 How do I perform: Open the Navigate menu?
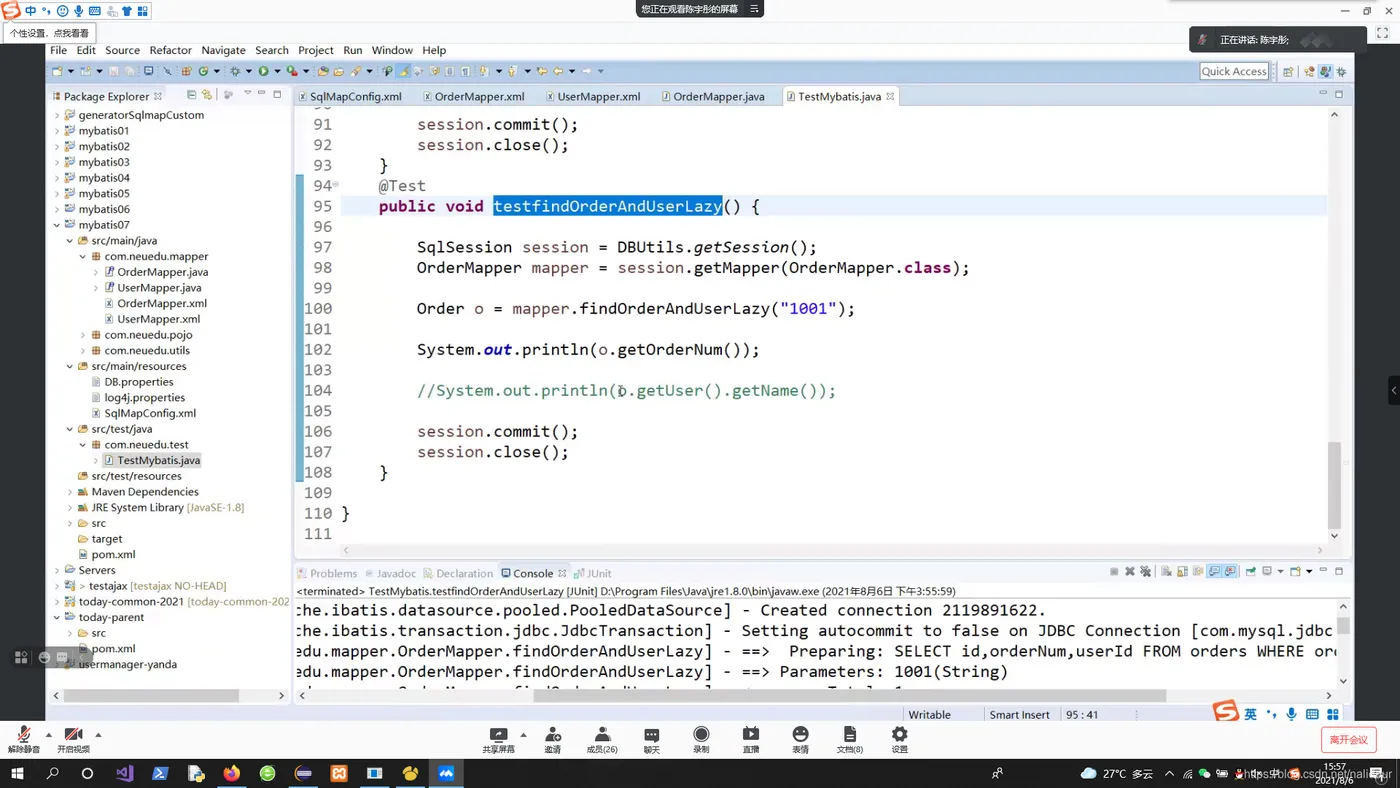tap(223, 50)
